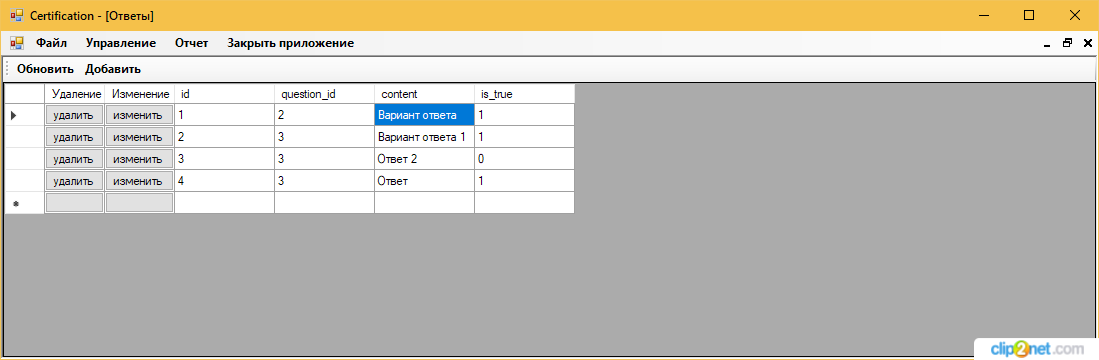Select the cell 'Вариант ответа' in content column
Viewport: 1099px width, 360px height.
tap(425, 115)
